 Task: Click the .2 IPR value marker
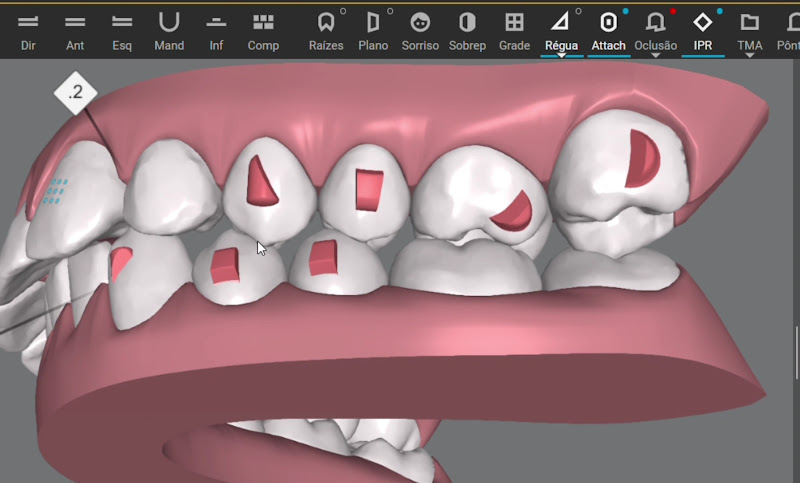click(x=75, y=93)
